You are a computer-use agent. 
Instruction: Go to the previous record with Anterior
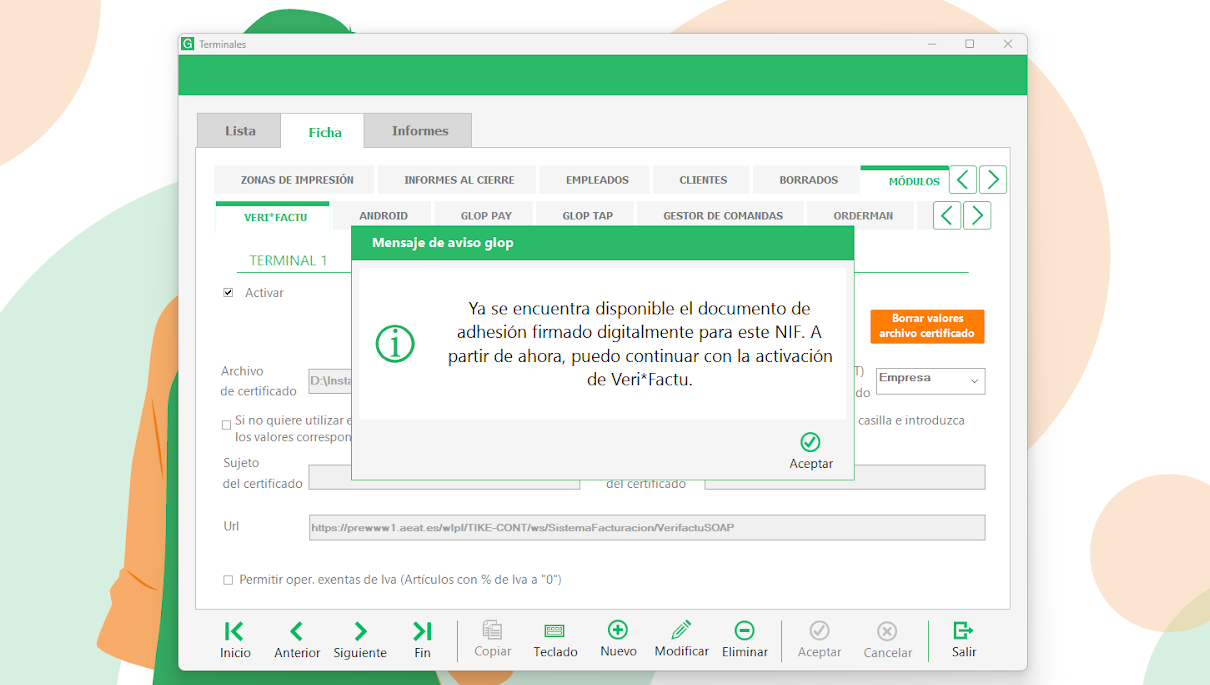[x=297, y=631]
